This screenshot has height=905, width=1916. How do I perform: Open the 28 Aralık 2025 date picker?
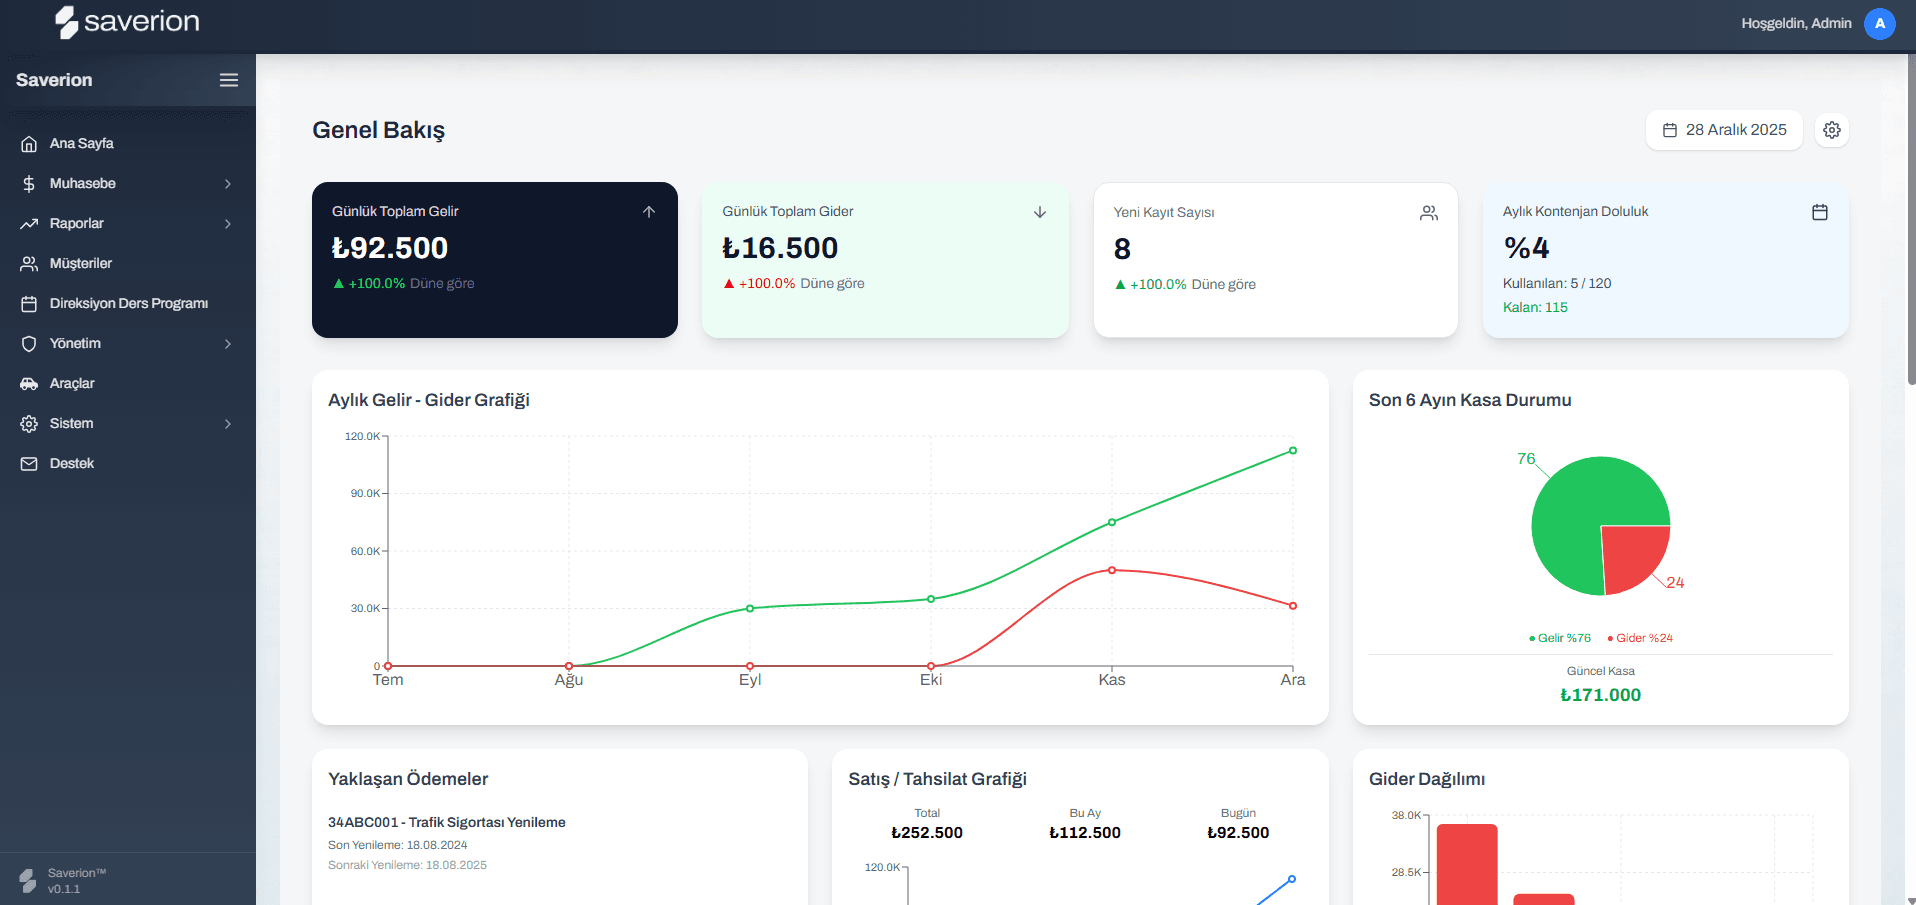(x=1723, y=129)
